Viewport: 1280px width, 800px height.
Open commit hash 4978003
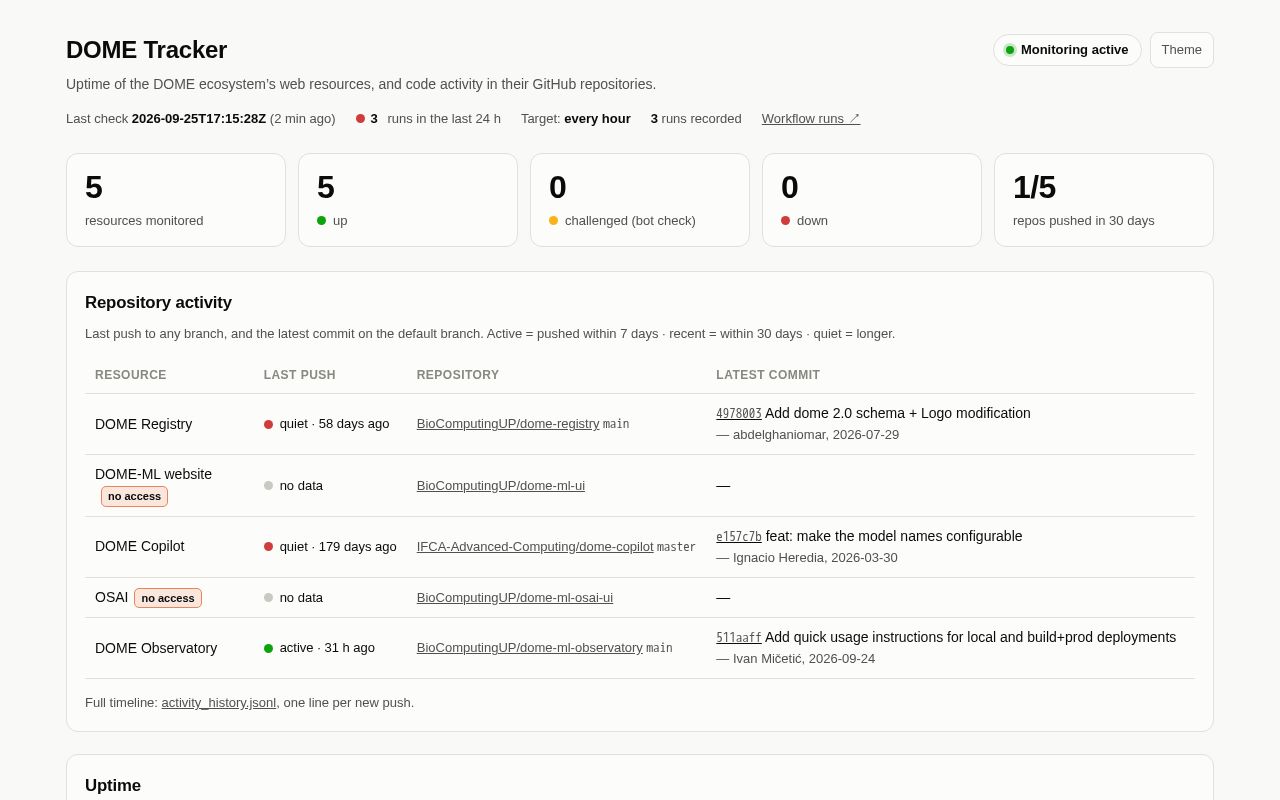(739, 414)
